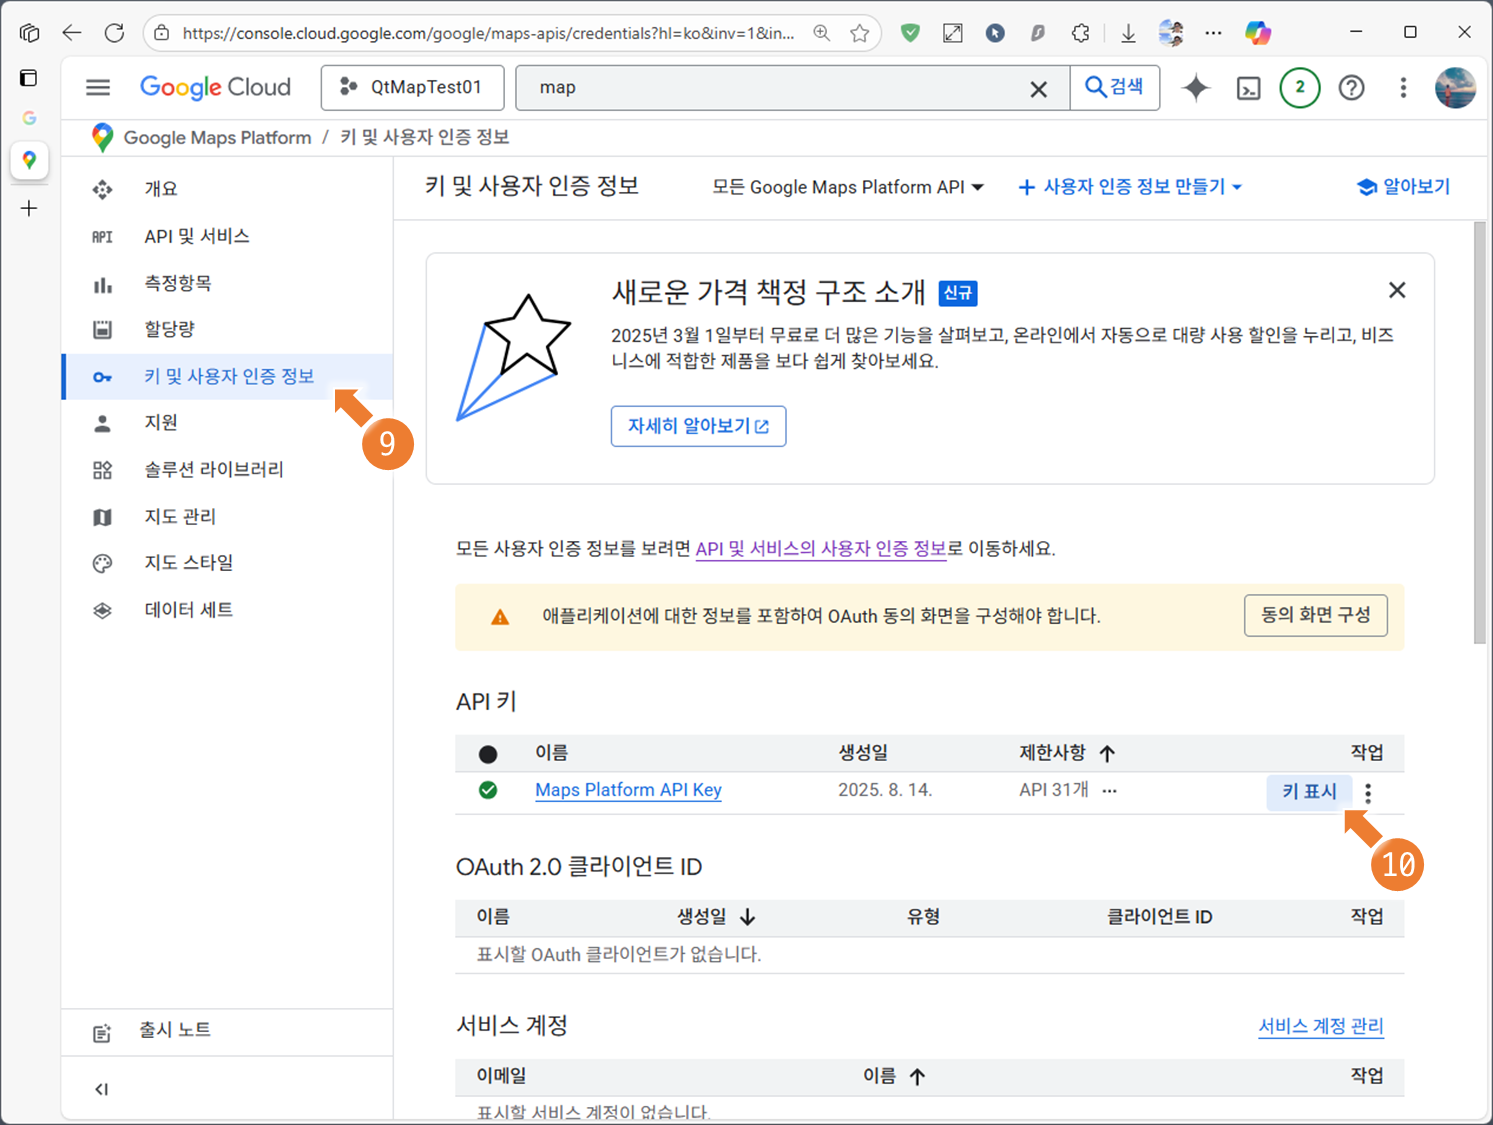Open 지도 스타일 in the sidebar
This screenshot has width=1493, height=1125.
tap(228, 563)
